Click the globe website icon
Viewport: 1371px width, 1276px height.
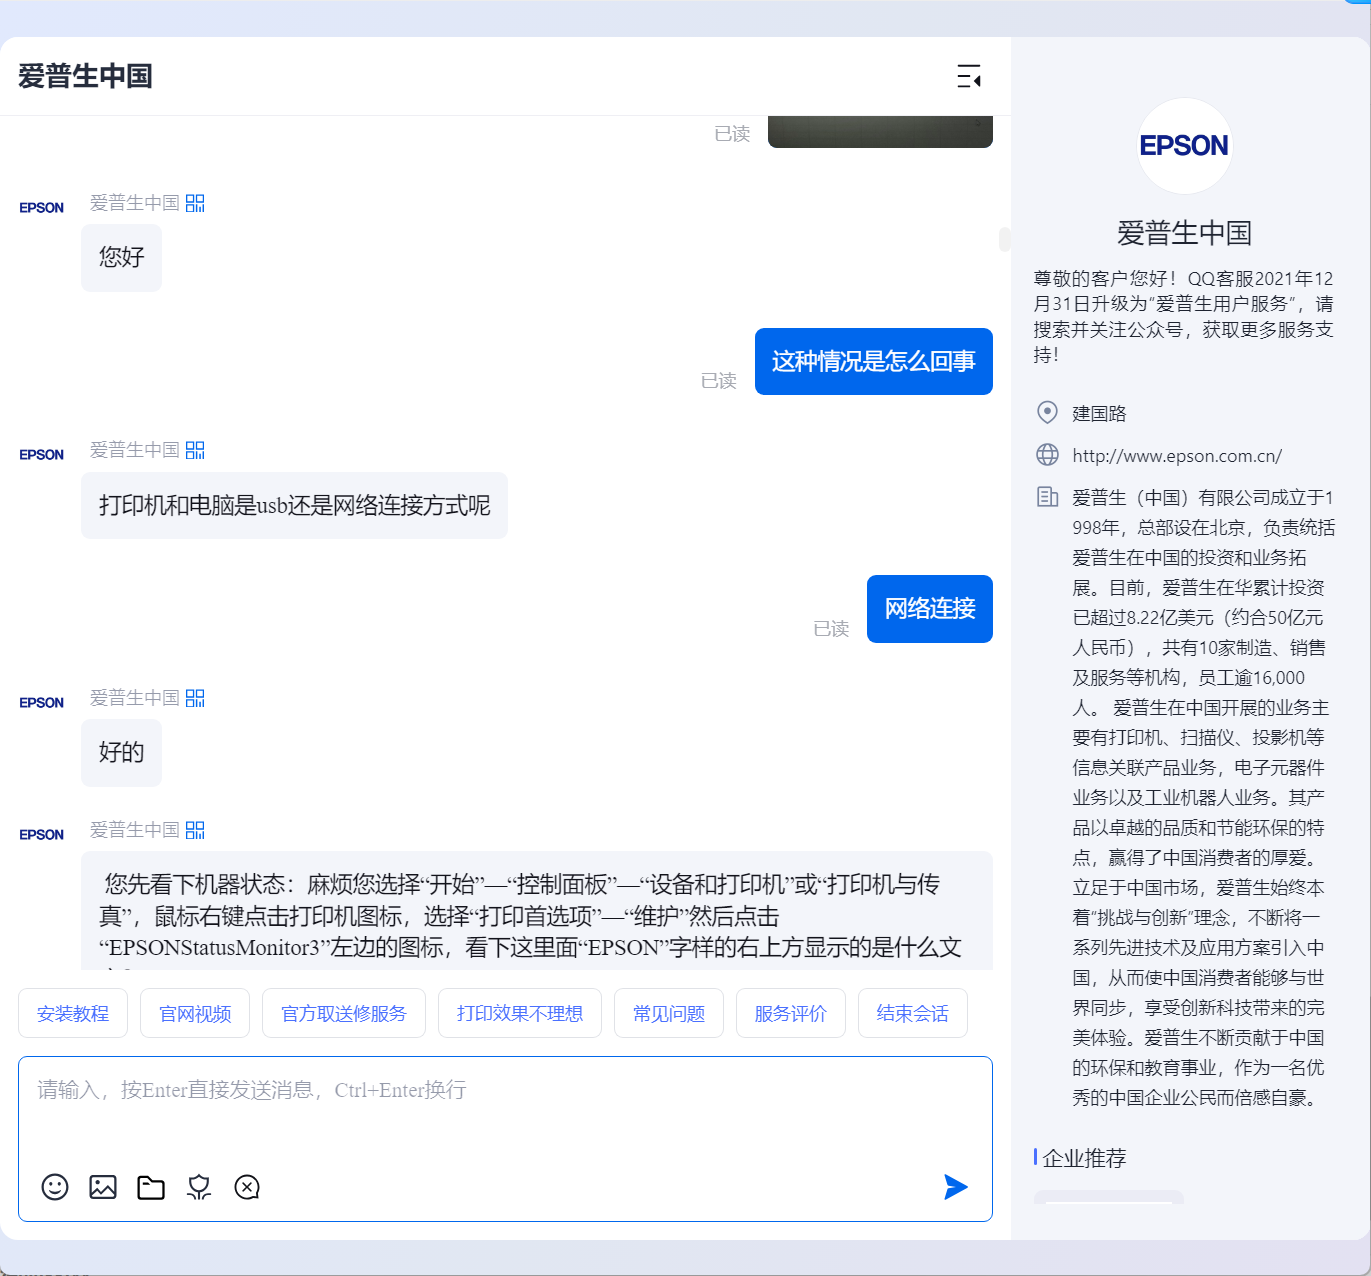point(1047,455)
